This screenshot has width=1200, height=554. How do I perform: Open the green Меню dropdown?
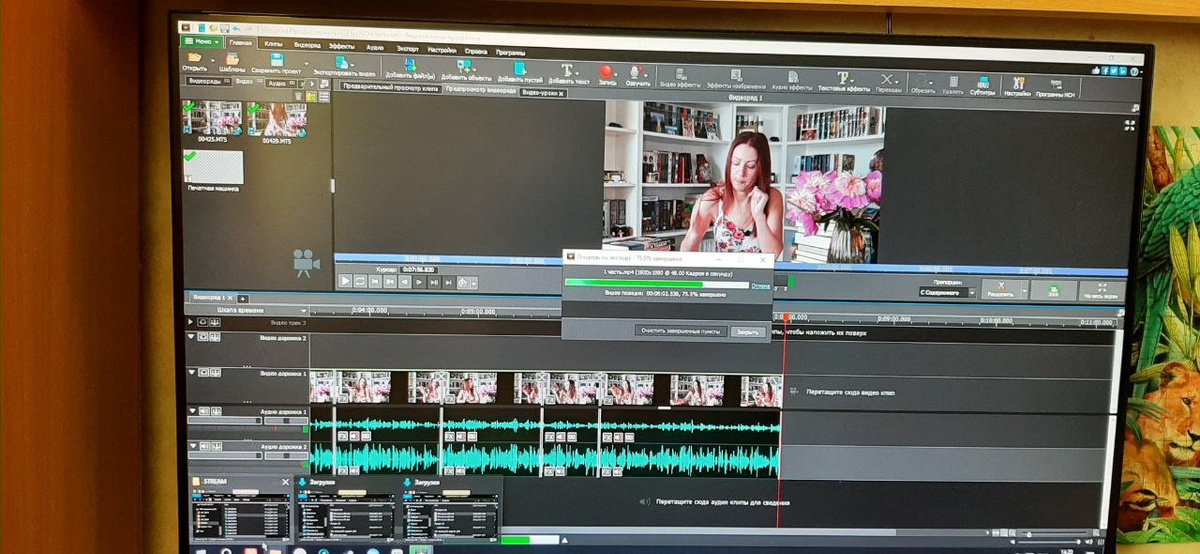201,42
